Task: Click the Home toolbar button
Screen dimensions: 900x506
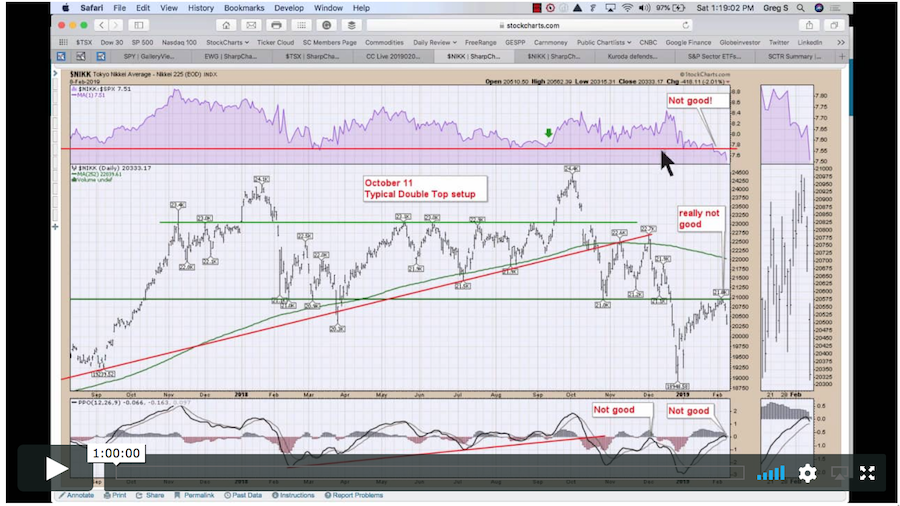Action: (226, 25)
